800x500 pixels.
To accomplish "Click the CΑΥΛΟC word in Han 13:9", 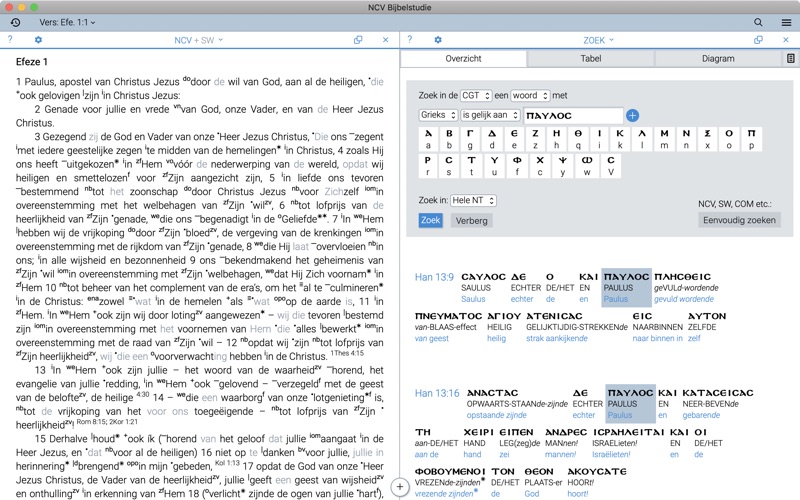I will click(x=483, y=277).
